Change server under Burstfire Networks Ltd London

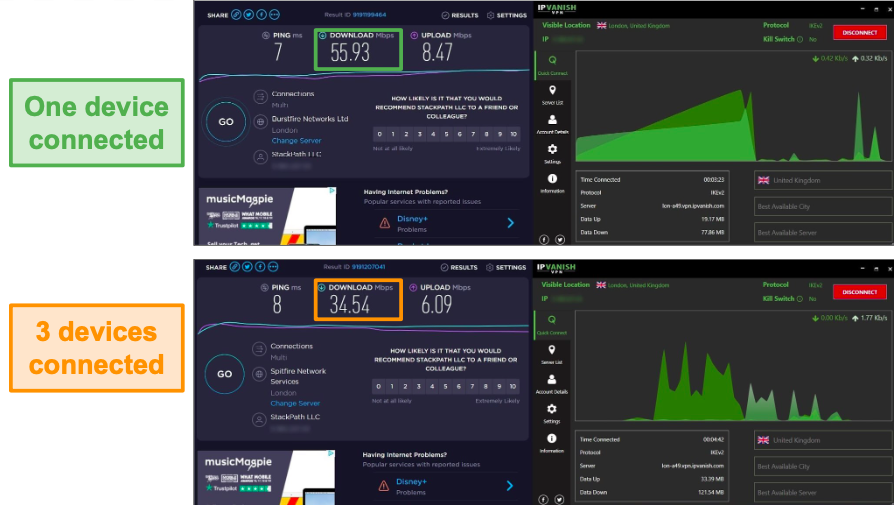296,141
